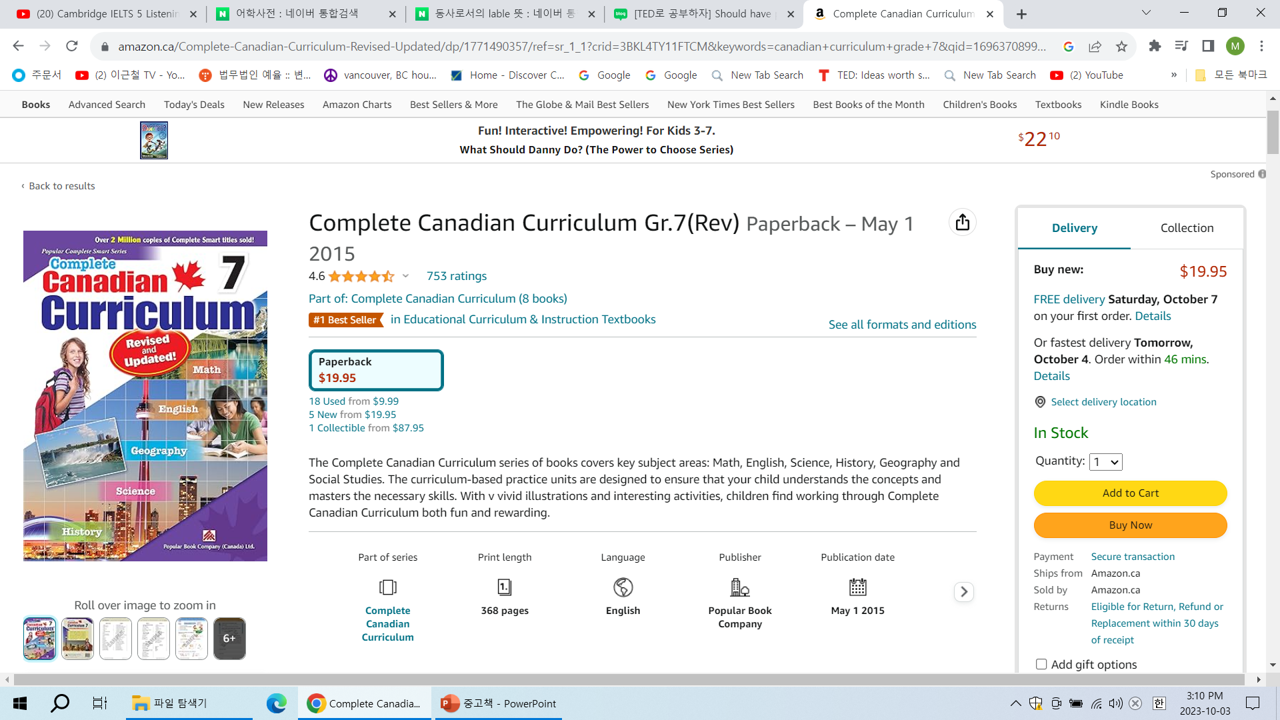Click the browser forward arrow
This screenshot has width=1280, height=720.
point(45,46)
